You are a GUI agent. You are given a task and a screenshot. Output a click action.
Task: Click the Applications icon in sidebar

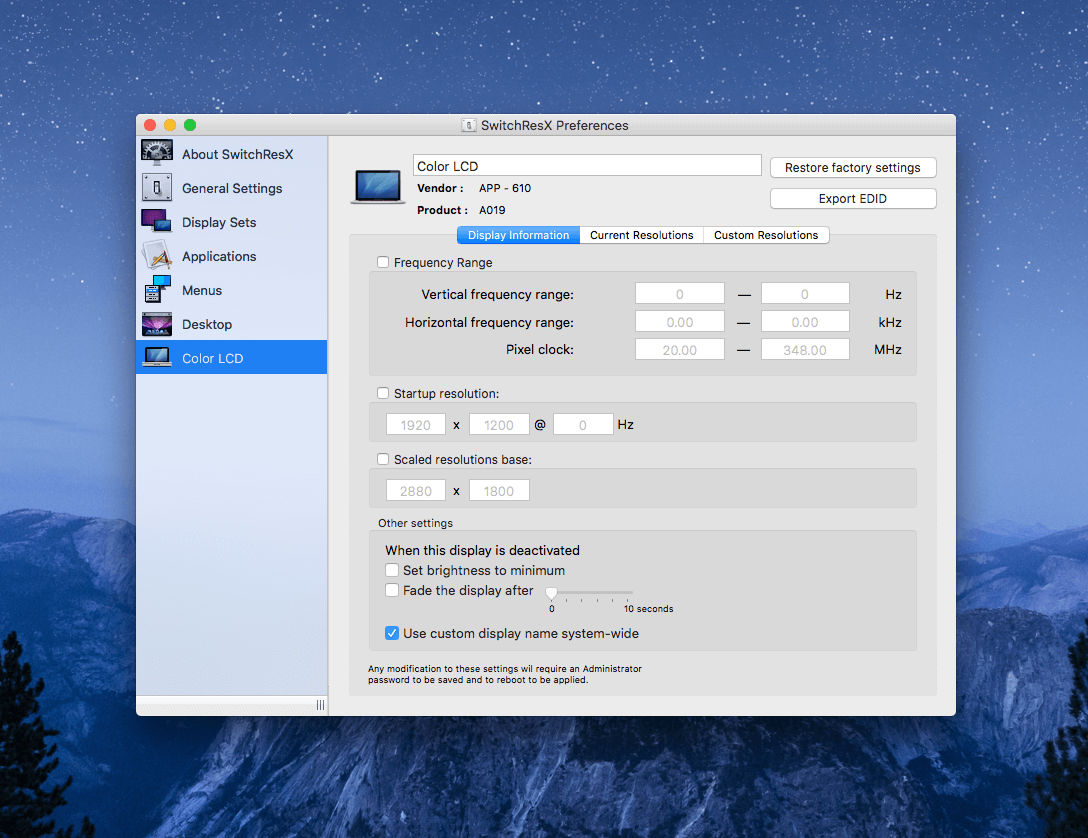click(x=157, y=255)
